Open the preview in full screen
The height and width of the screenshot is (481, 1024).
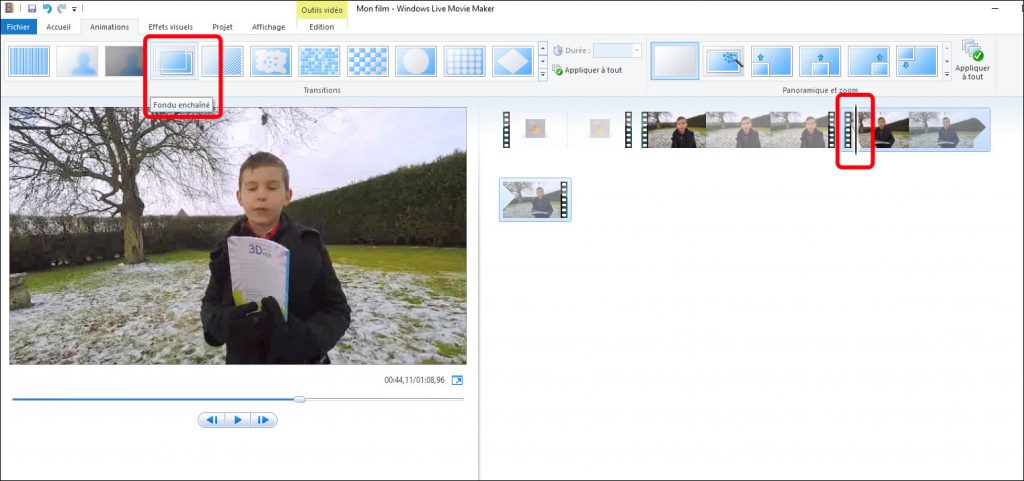(x=457, y=380)
